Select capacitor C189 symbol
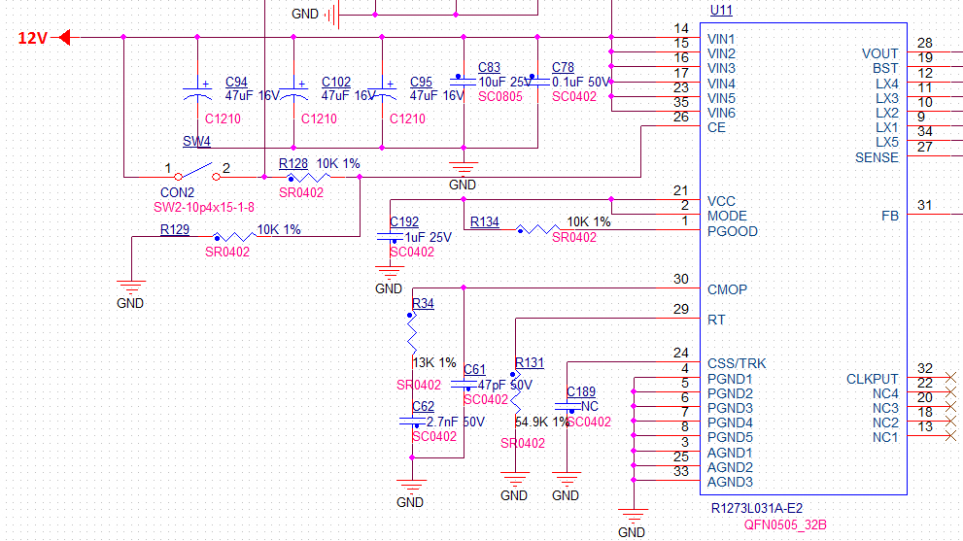This screenshot has width=963, height=541. [x=567, y=407]
